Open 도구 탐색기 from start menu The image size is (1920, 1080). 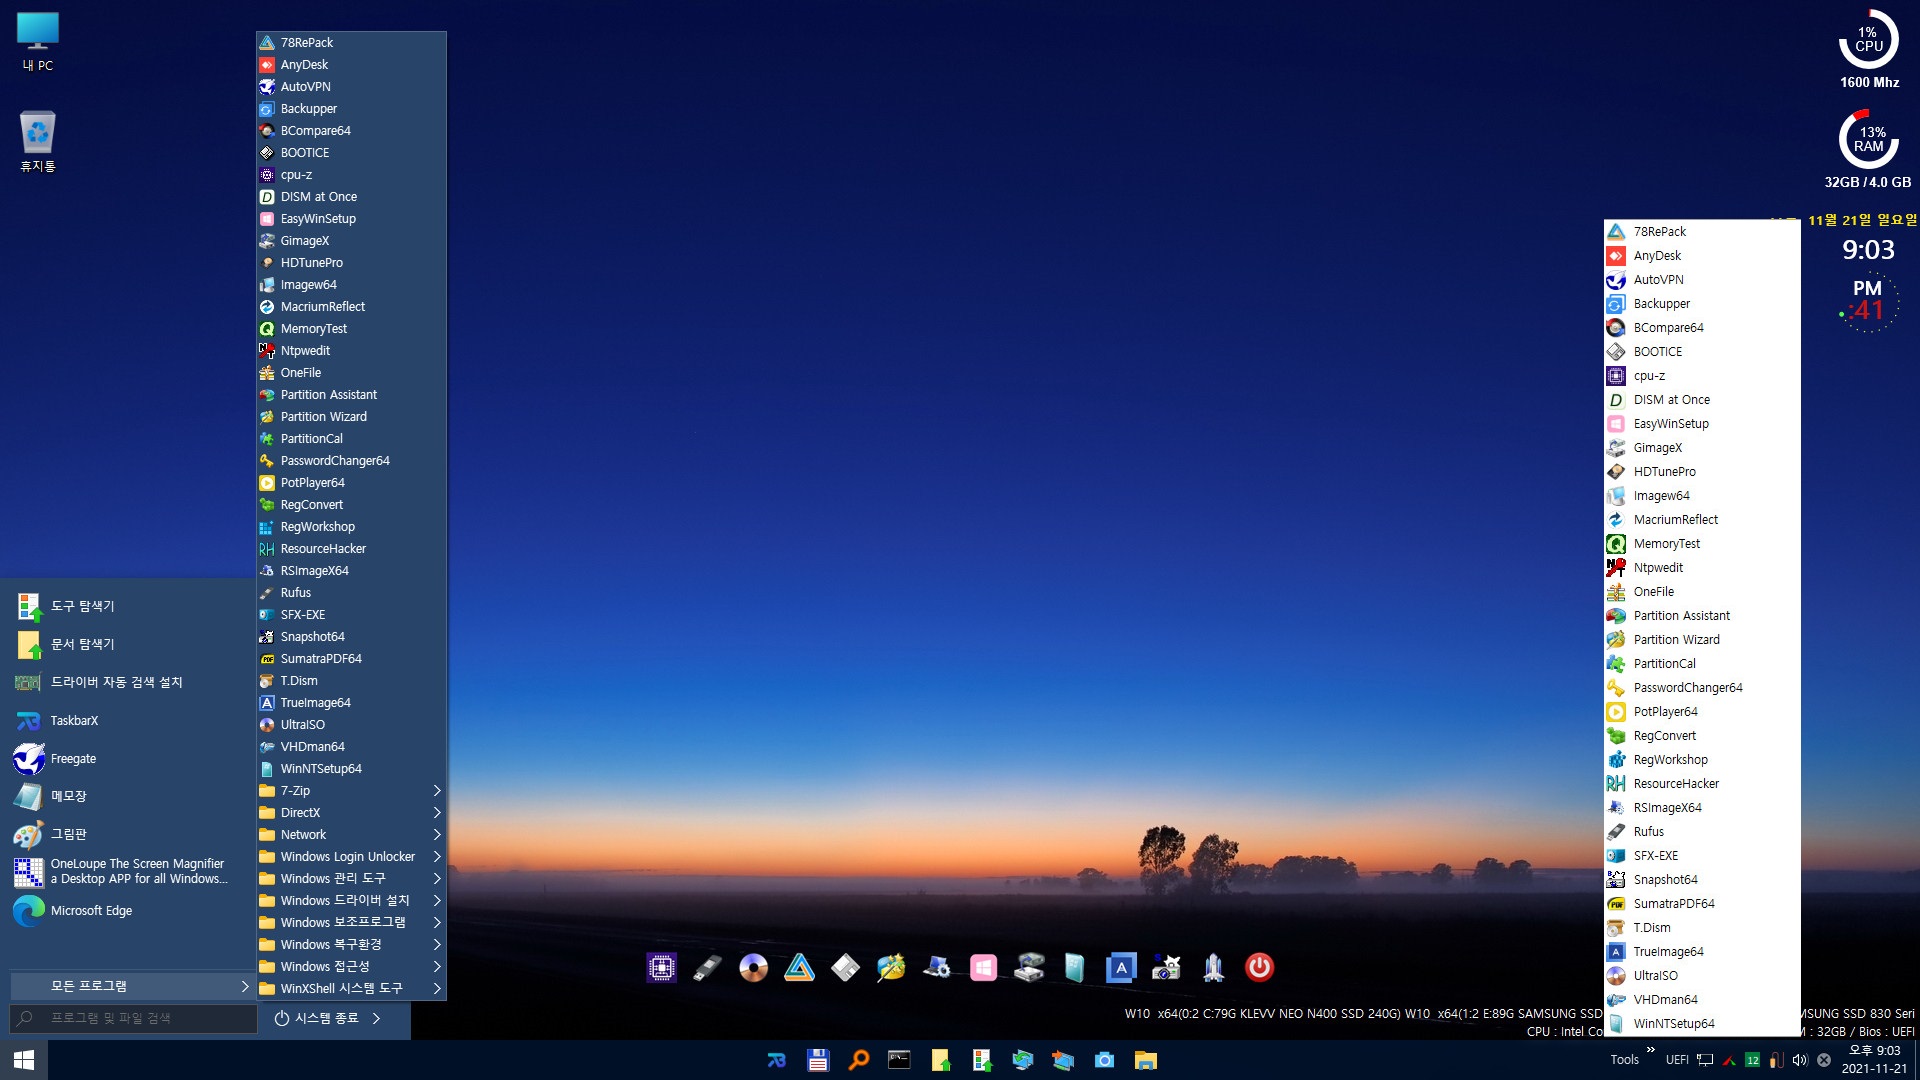click(x=128, y=606)
